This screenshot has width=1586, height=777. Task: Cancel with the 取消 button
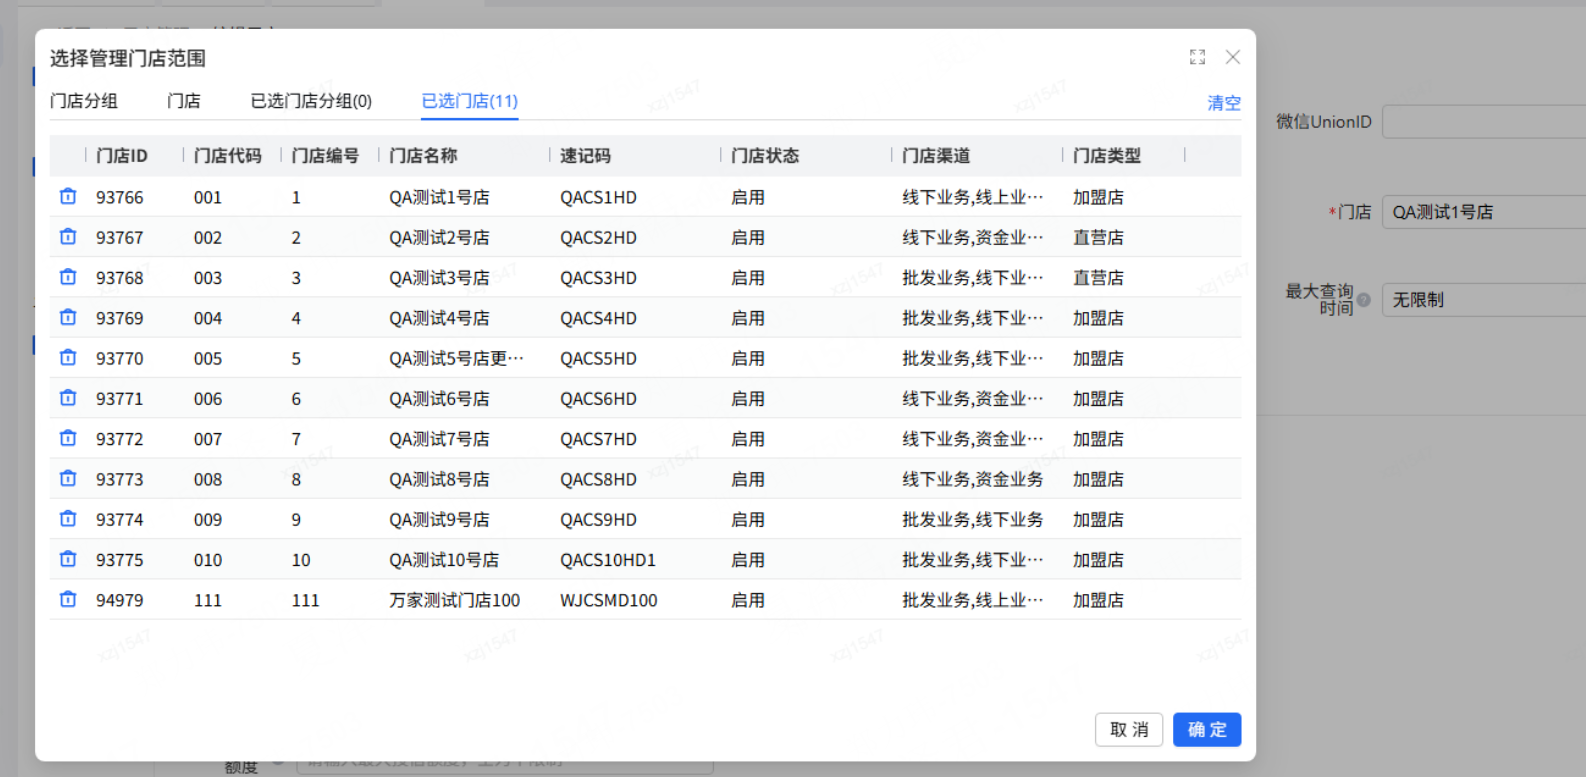coord(1129,730)
